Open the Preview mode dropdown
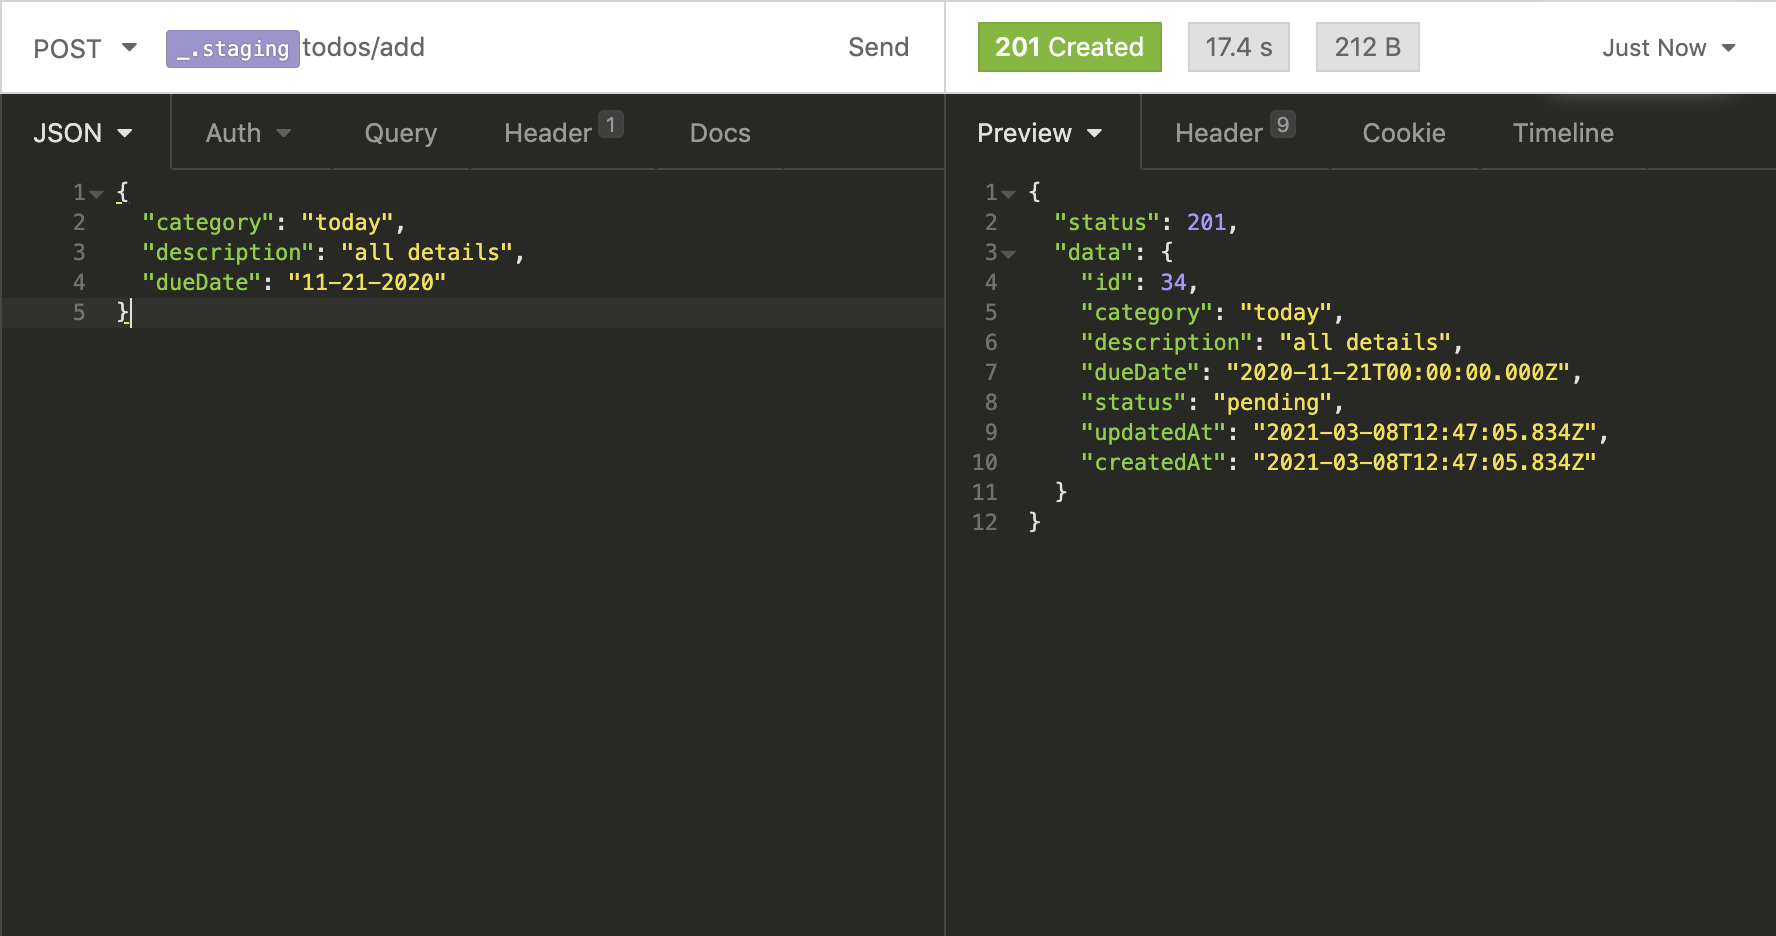 (x=1040, y=133)
